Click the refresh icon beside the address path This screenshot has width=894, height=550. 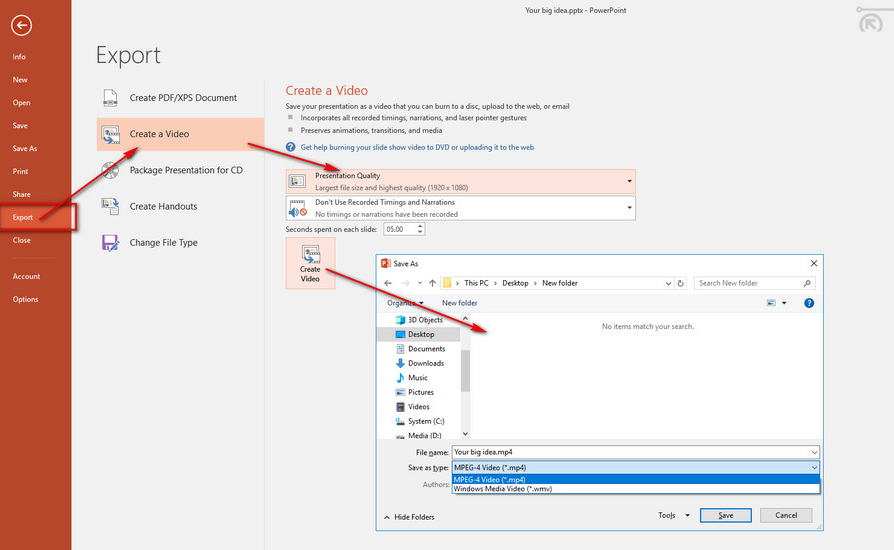coord(680,283)
